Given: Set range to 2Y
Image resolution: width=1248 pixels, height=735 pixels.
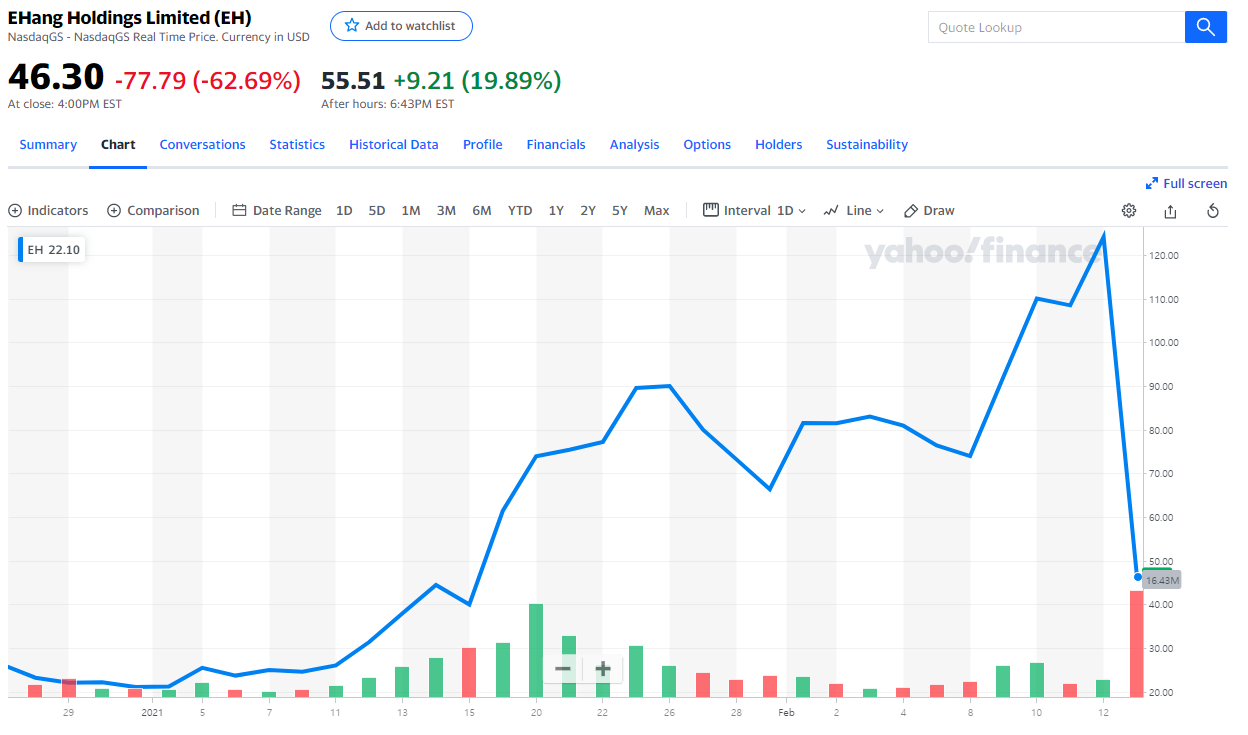Looking at the screenshot, I should coord(588,210).
